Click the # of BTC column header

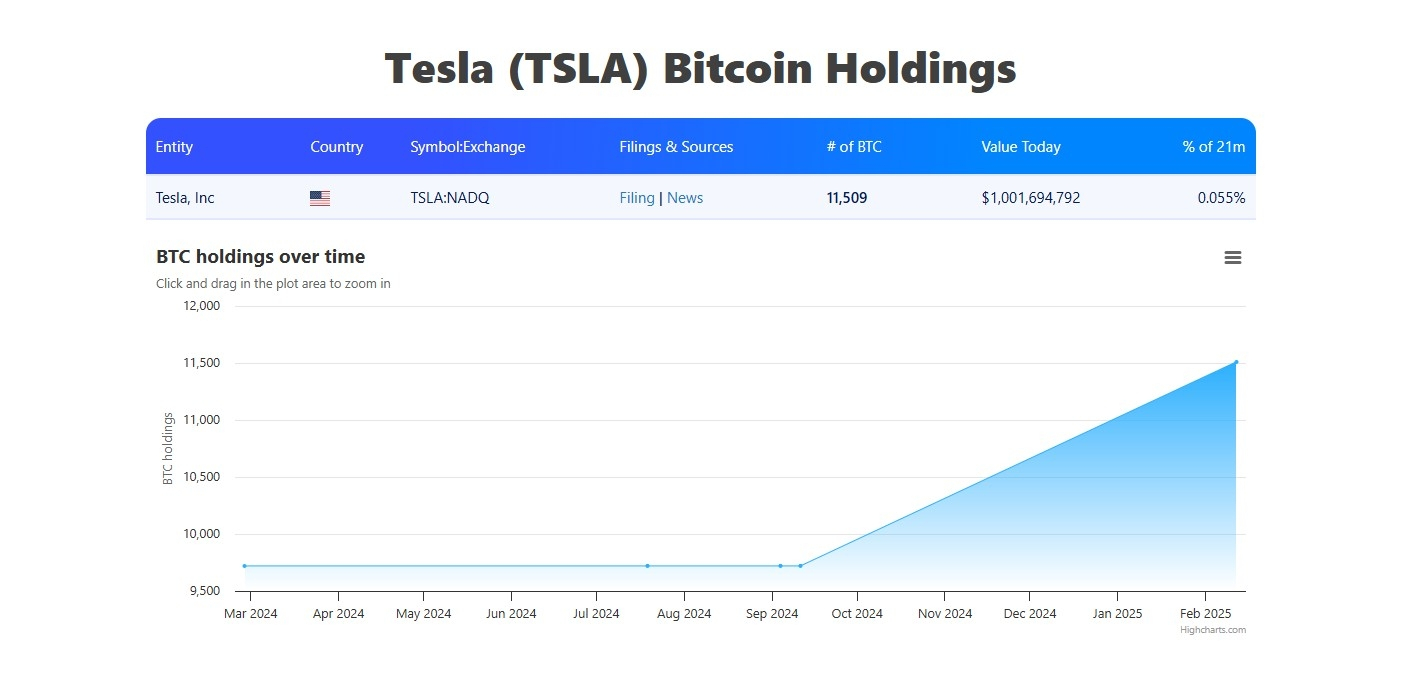(x=854, y=147)
